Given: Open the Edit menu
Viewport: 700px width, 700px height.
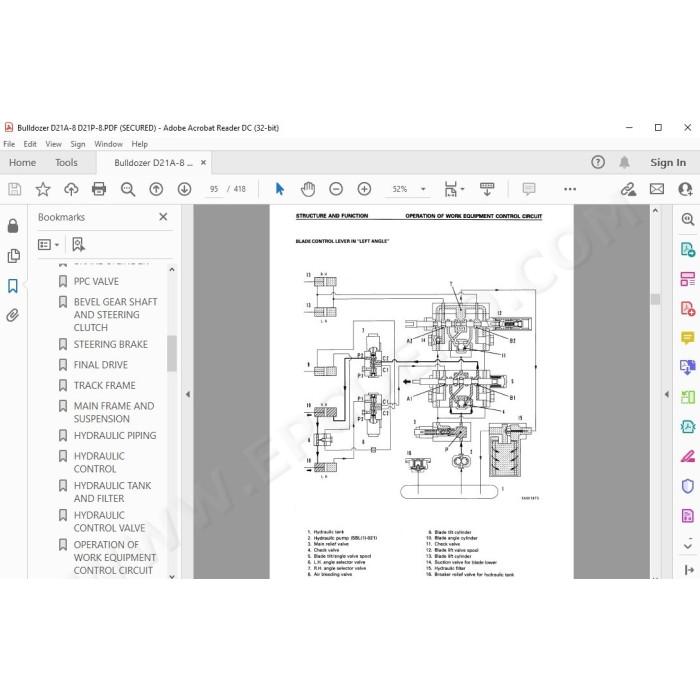Looking at the screenshot, I should click(30, 144).
